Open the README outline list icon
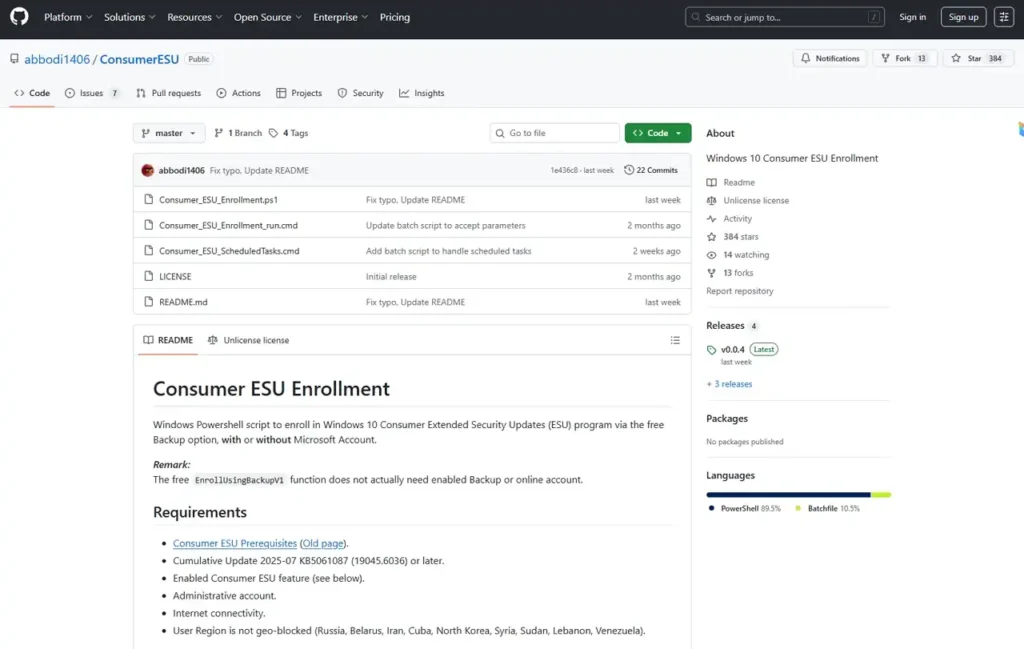This screenshot has width=1024, height=649. [675, 340]
